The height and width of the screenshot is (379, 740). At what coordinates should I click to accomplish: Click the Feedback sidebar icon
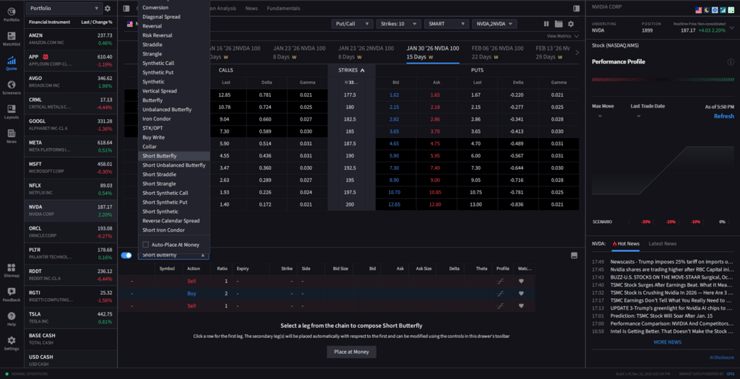point(11,295)
